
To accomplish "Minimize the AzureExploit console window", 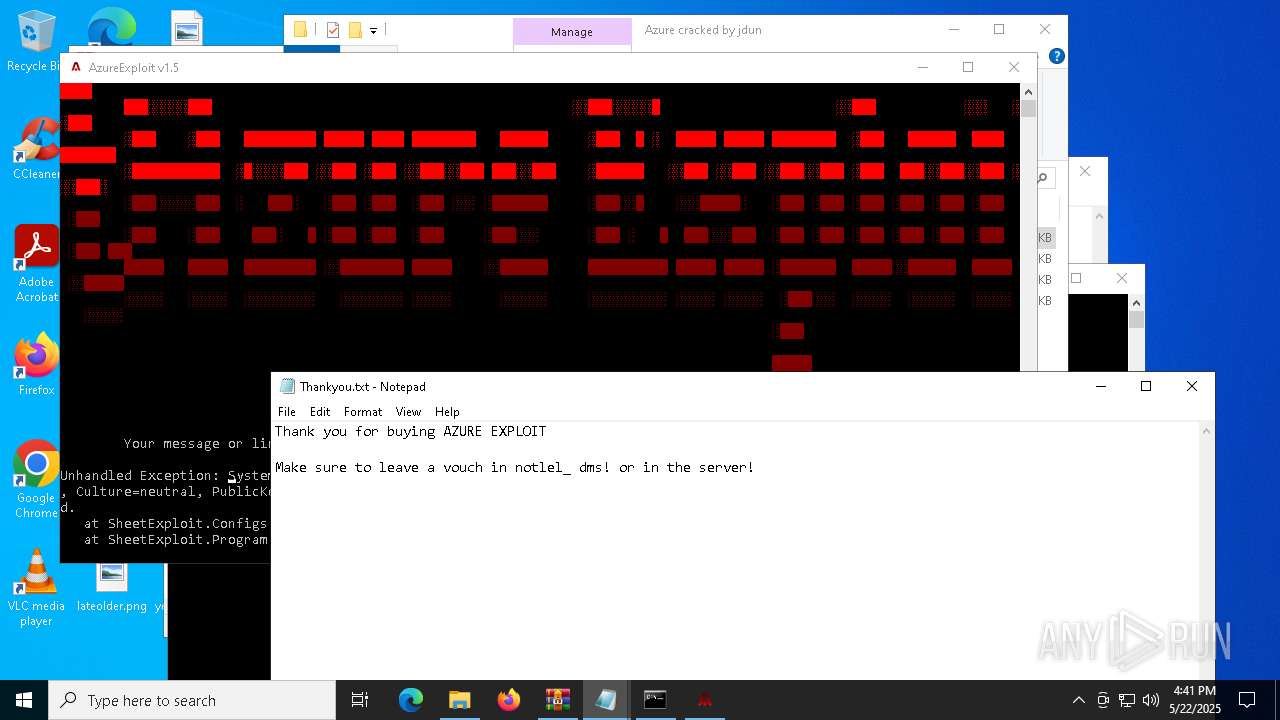I will (x=922, y=67).
